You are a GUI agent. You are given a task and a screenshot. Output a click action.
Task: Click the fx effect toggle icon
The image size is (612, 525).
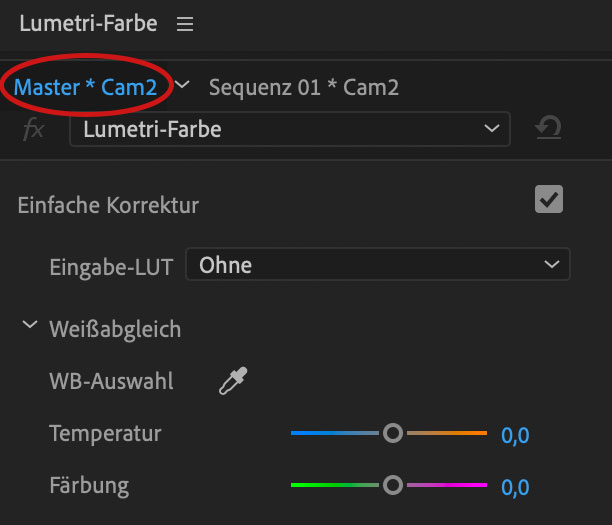(x=33, y=129)
